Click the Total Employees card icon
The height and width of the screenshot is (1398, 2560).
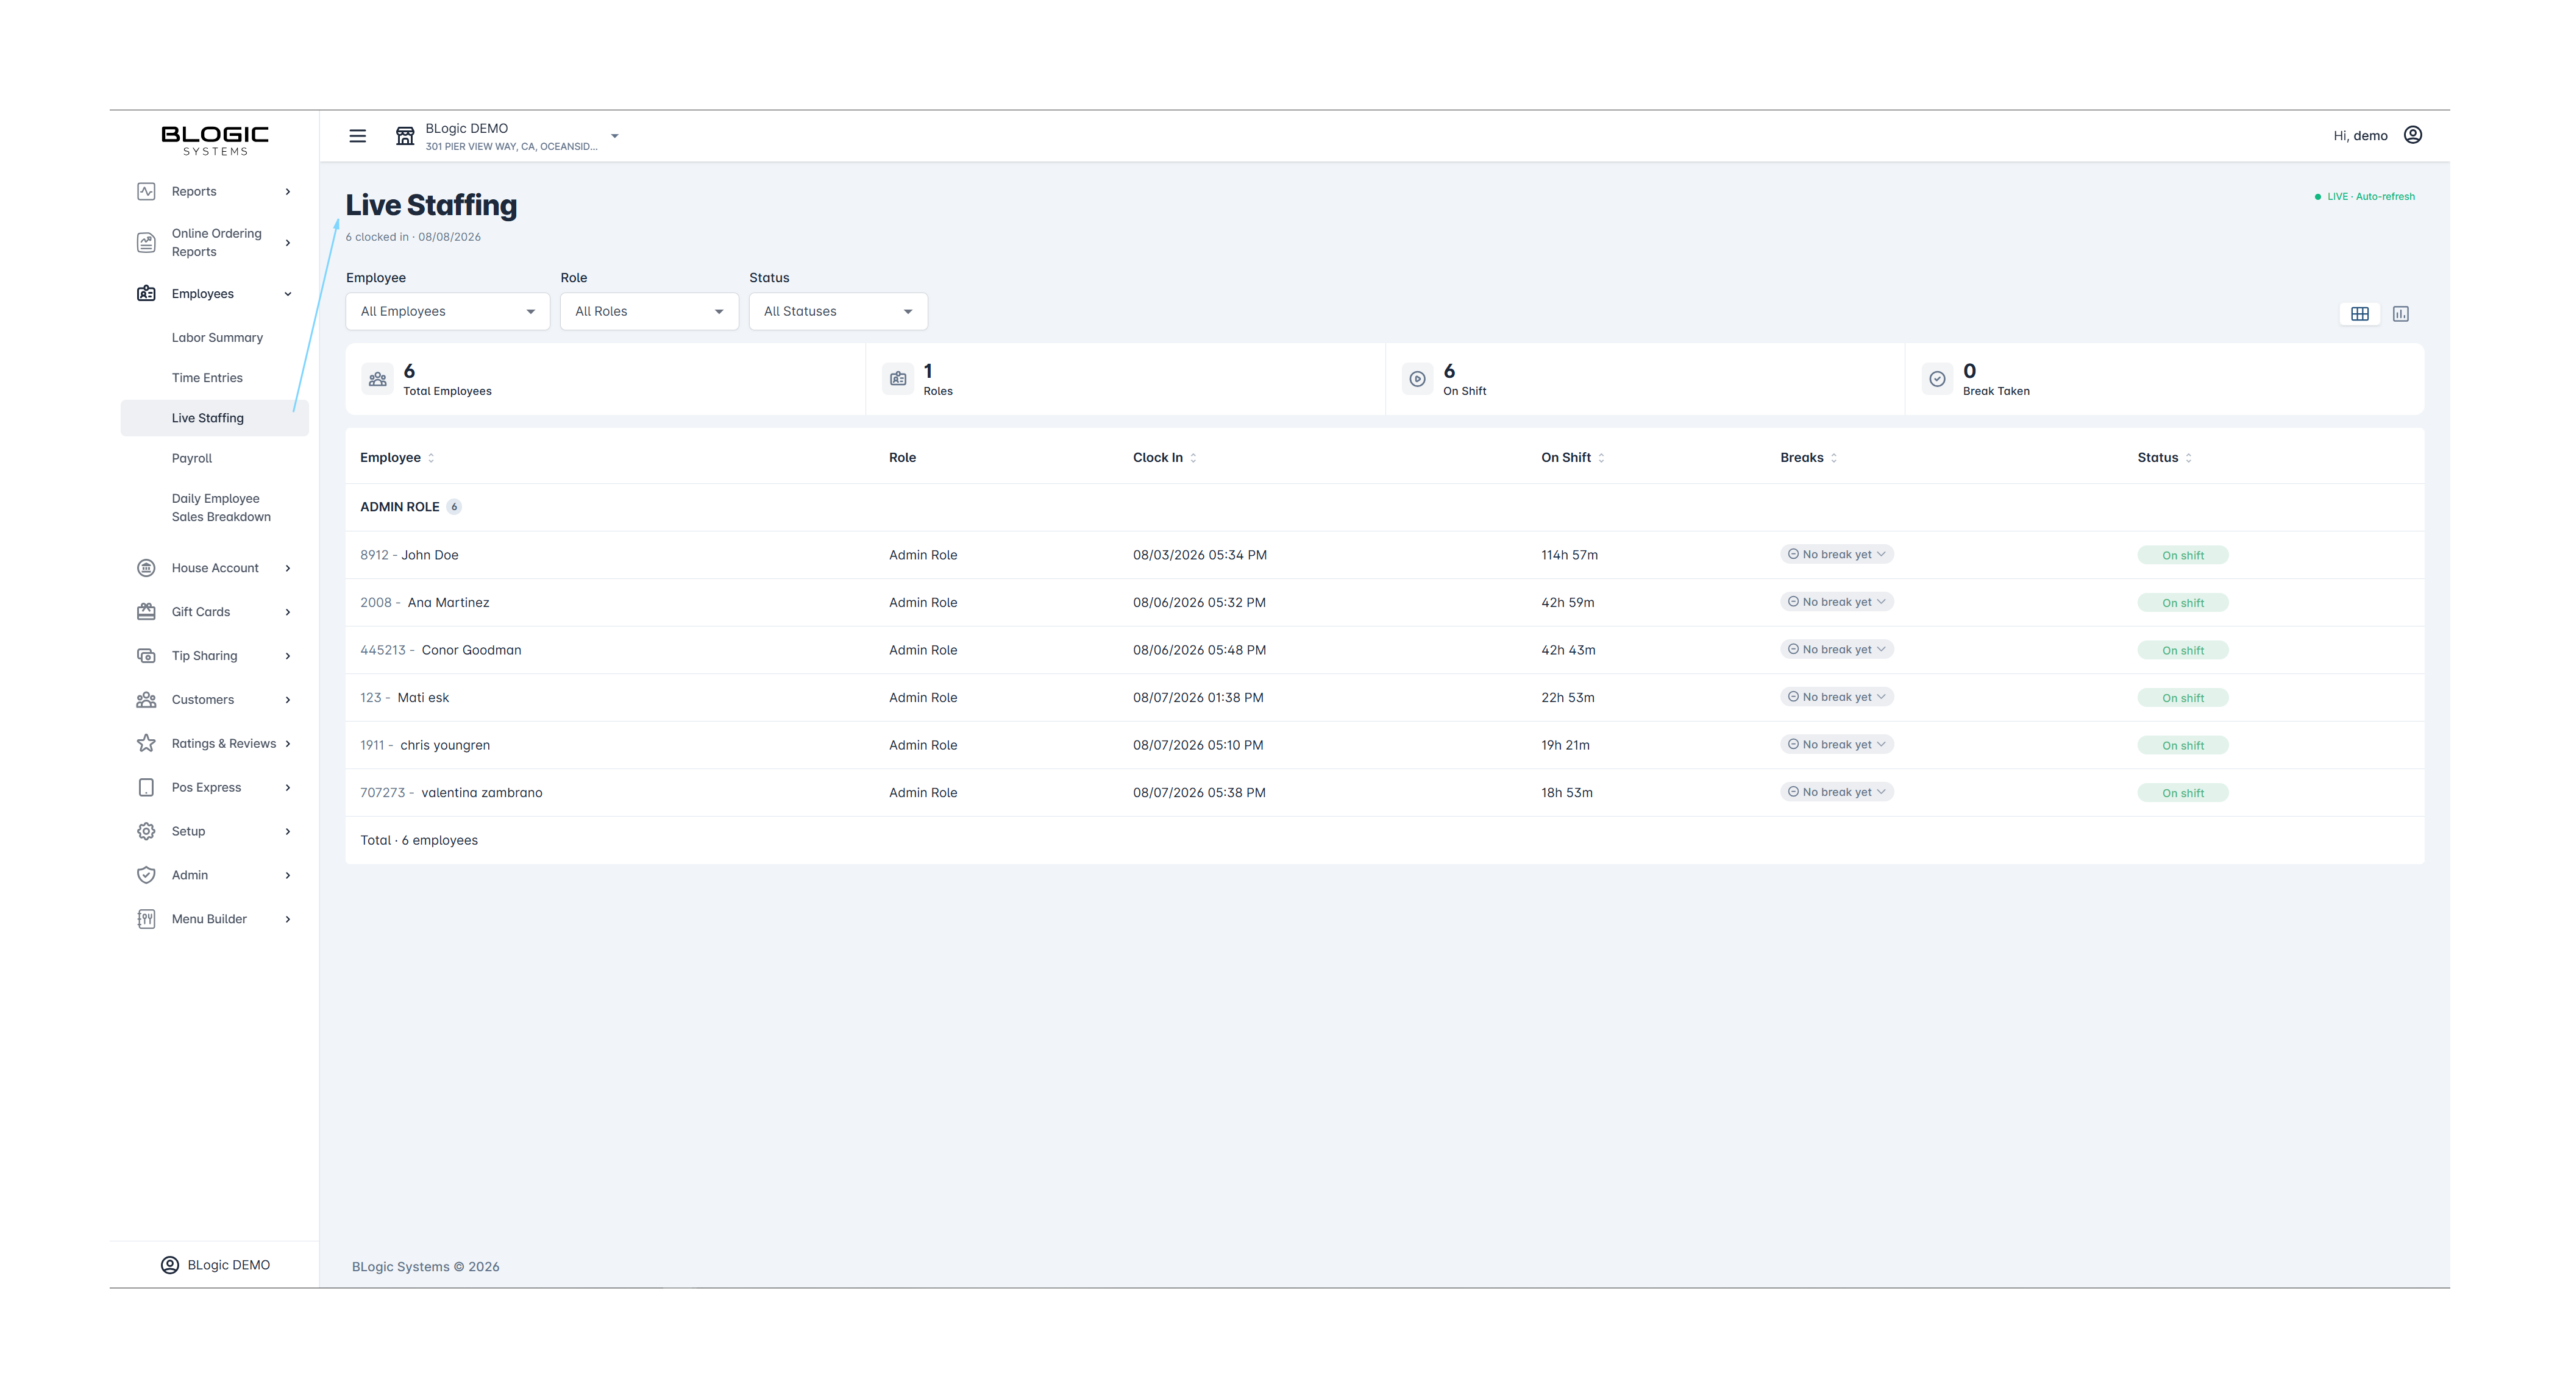pos(377,379)
